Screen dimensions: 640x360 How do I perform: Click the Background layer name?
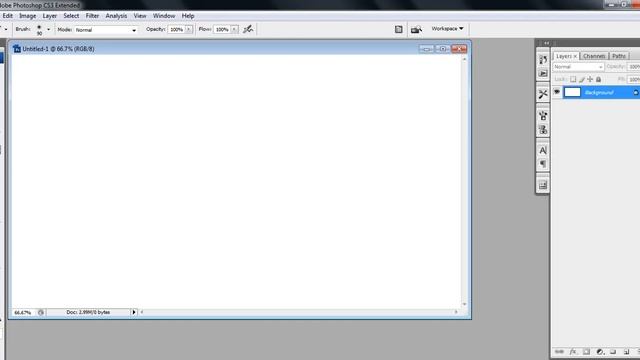(x=599, y=93)
